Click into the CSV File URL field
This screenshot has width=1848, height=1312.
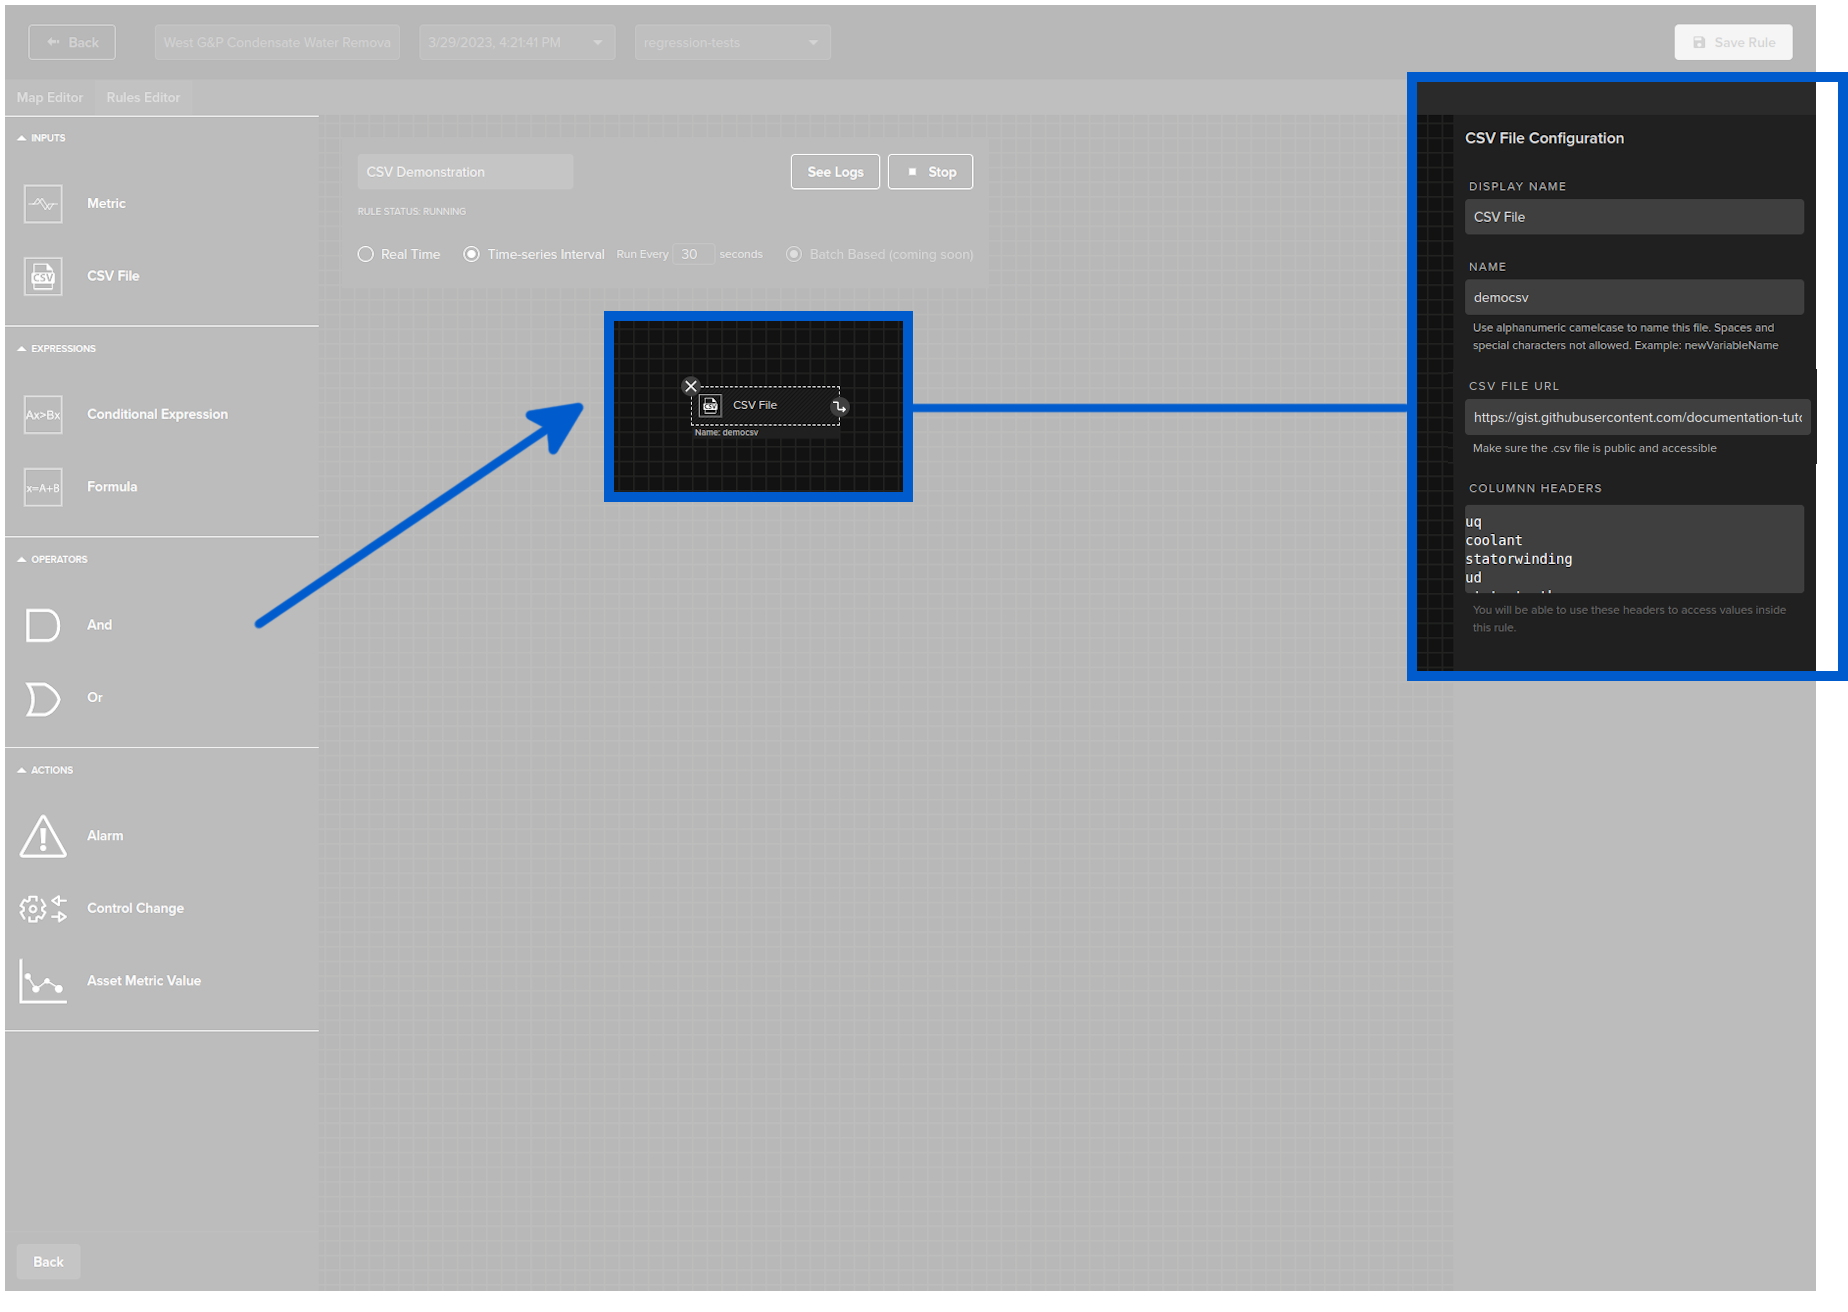(x=1636, y=418)
